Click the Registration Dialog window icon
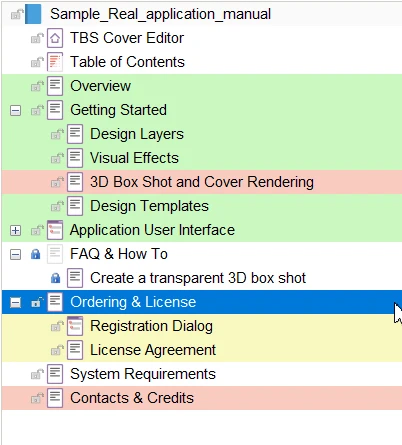The image size is (402, 445). (75, 326)
